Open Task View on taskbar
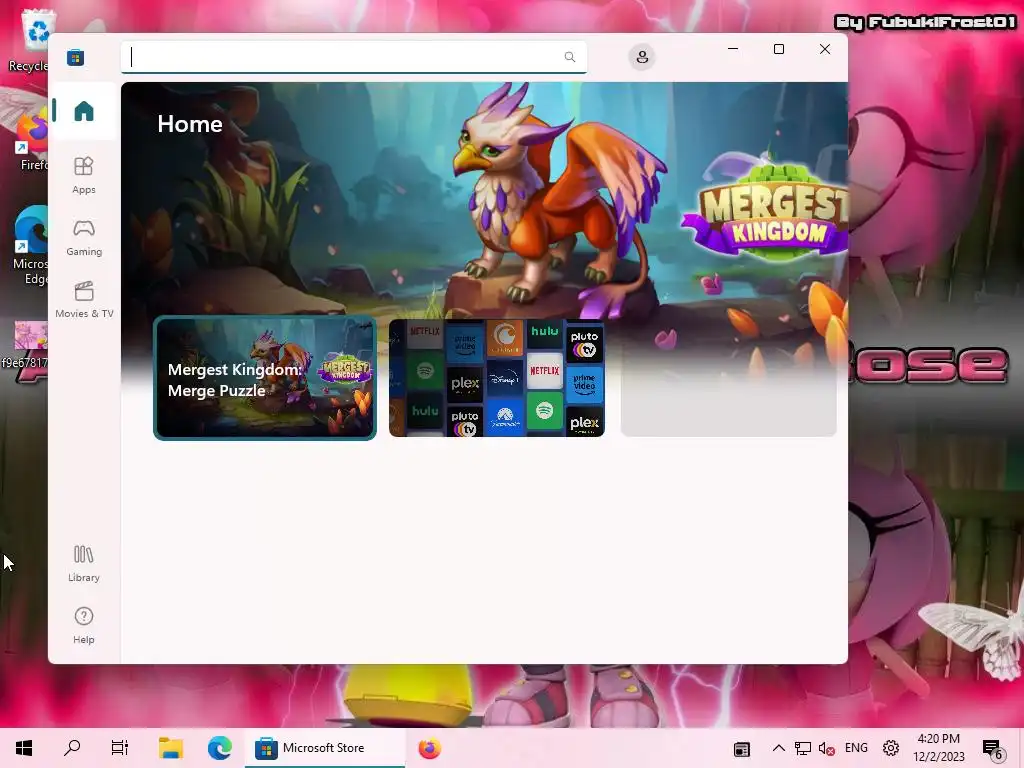Screen dimensions: 1024x768 click(x=120, y=748)
